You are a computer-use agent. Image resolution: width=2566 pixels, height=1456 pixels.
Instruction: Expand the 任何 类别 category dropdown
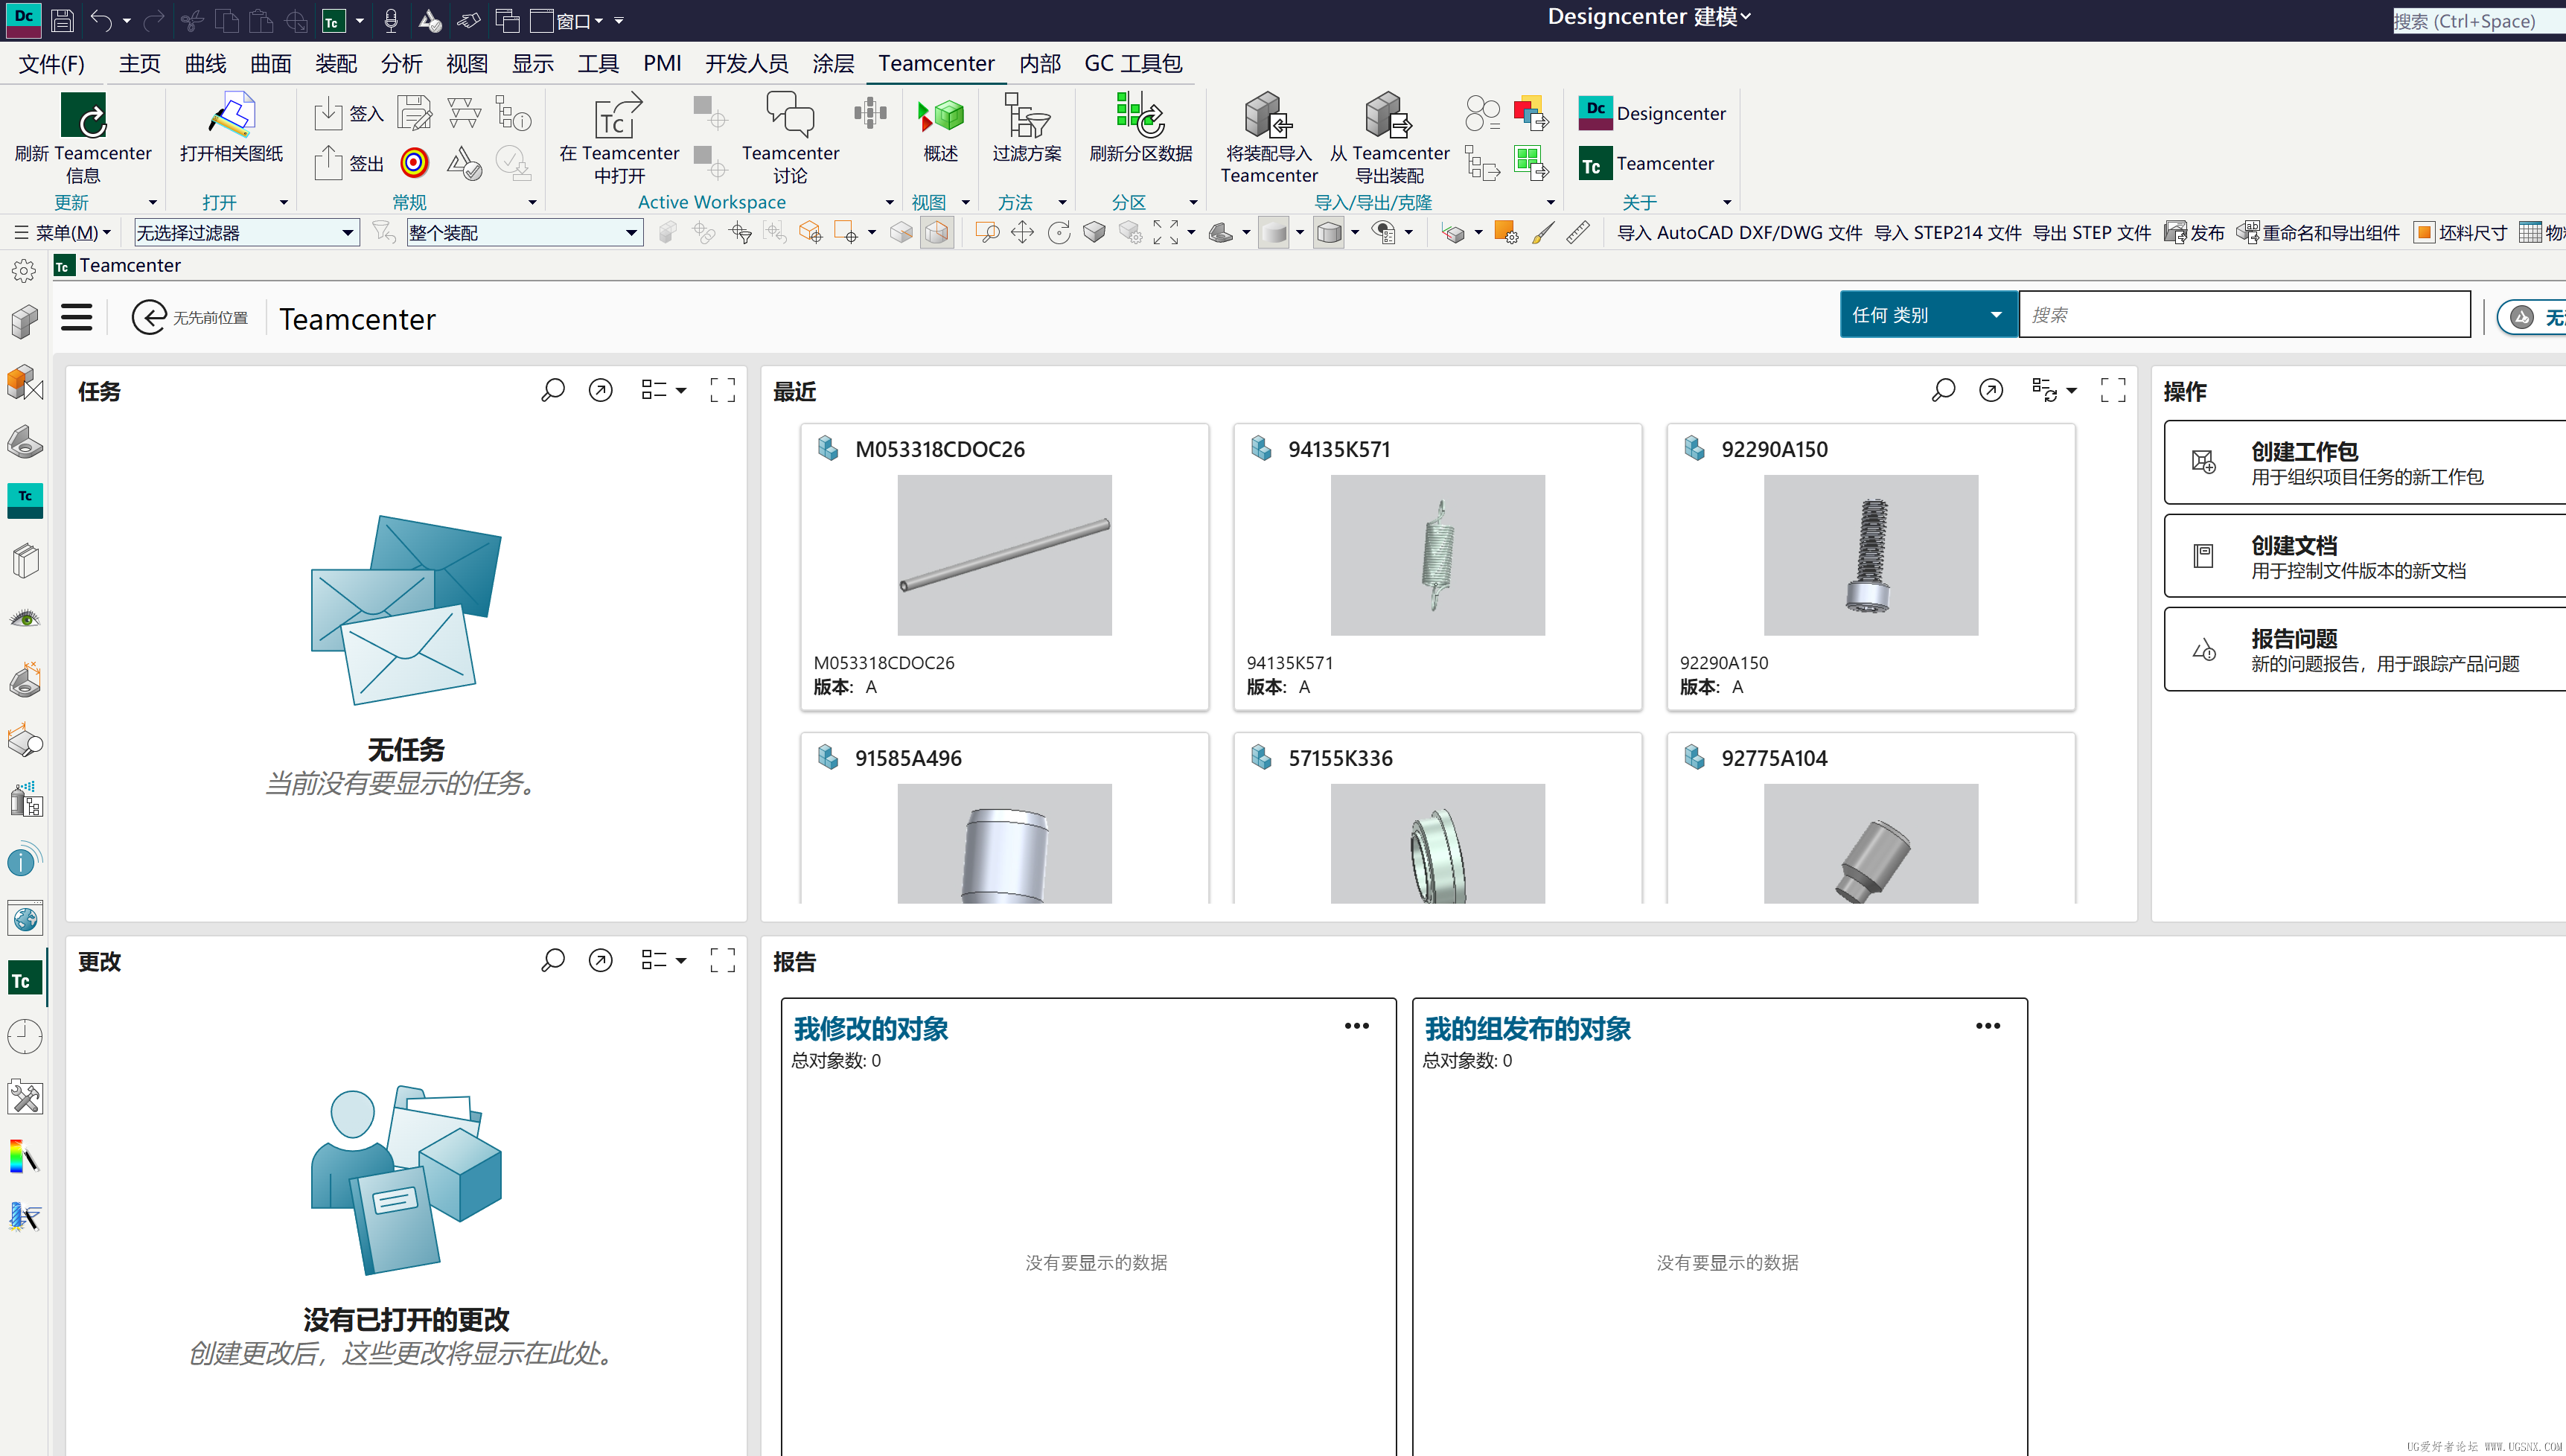[x=1928, y=315]
